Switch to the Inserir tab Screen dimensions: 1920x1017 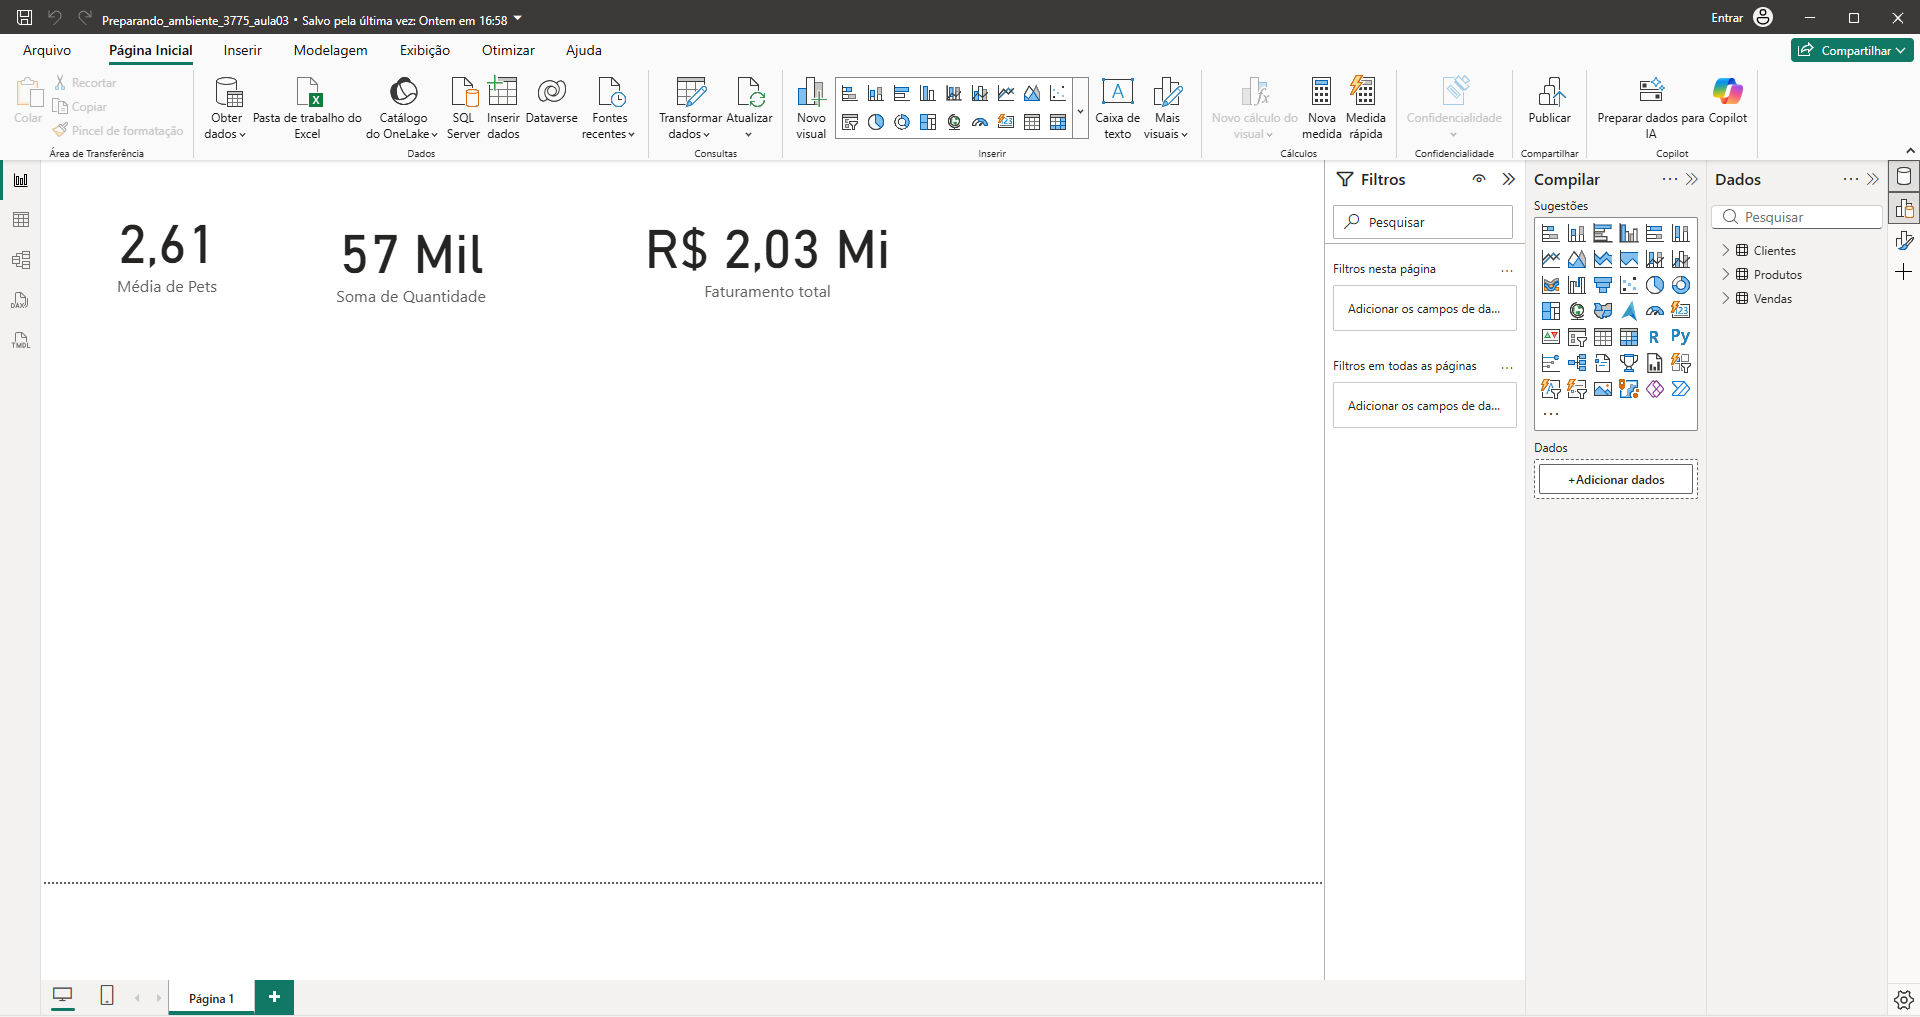tap(242, 50)
